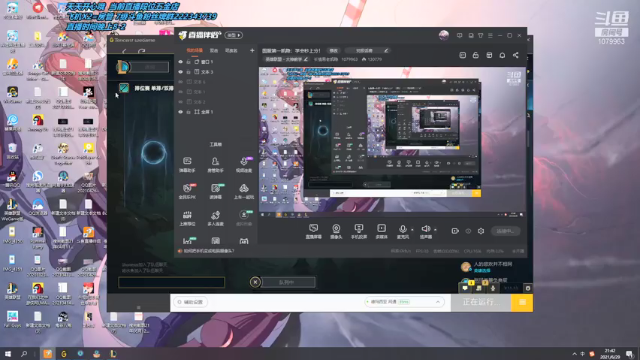640x360 pixels.
Task: Open the notification center on the taskbar
Action: tap(630, 353)
